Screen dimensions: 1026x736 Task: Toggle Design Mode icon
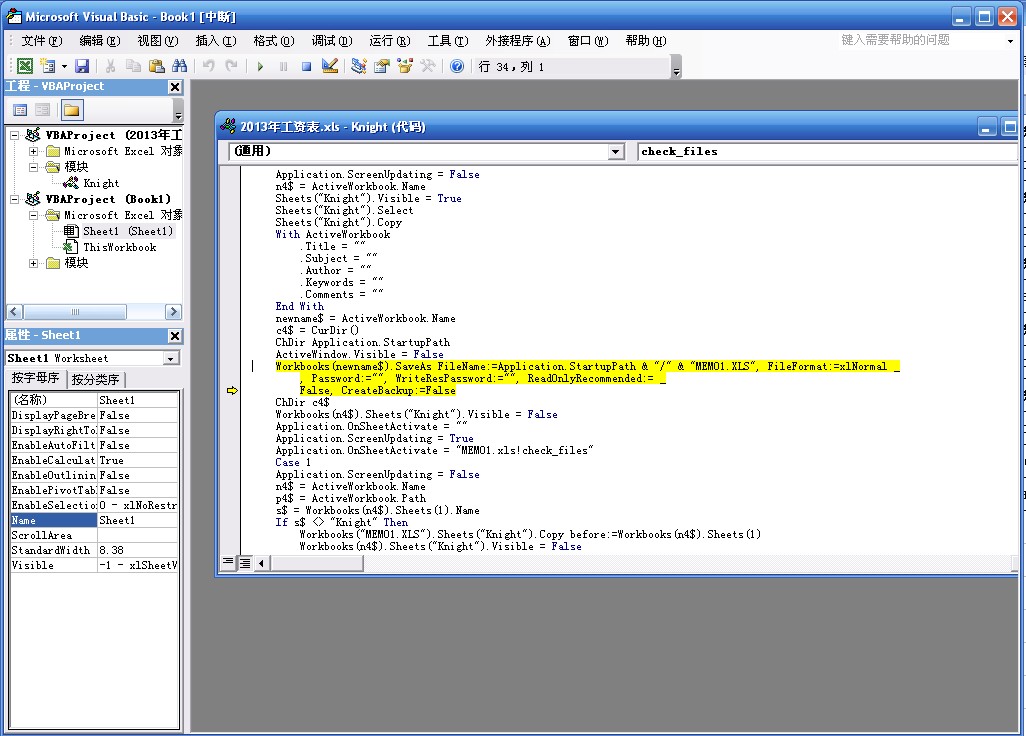[330, 66]
